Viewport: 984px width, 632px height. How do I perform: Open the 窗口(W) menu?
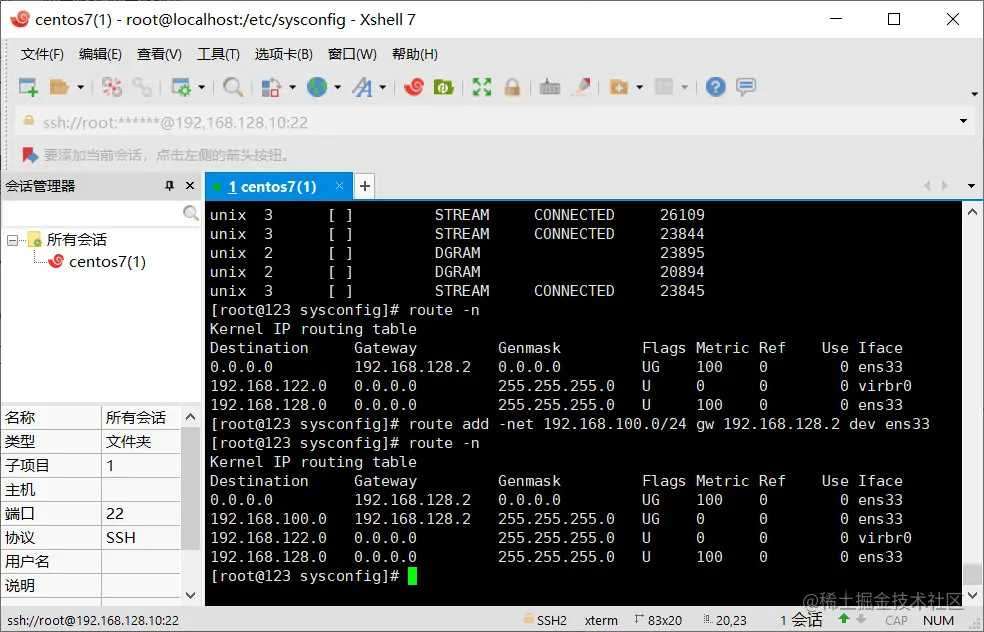(x=352, y=54)
